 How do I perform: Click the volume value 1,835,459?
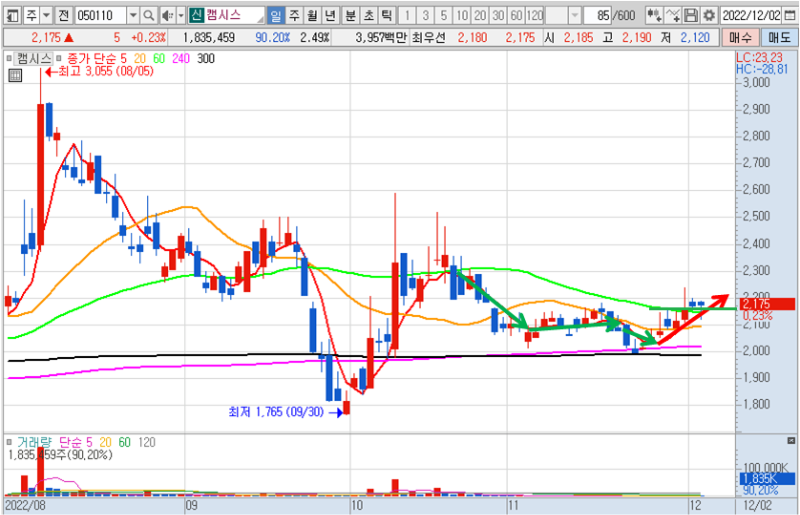point(209,38)
